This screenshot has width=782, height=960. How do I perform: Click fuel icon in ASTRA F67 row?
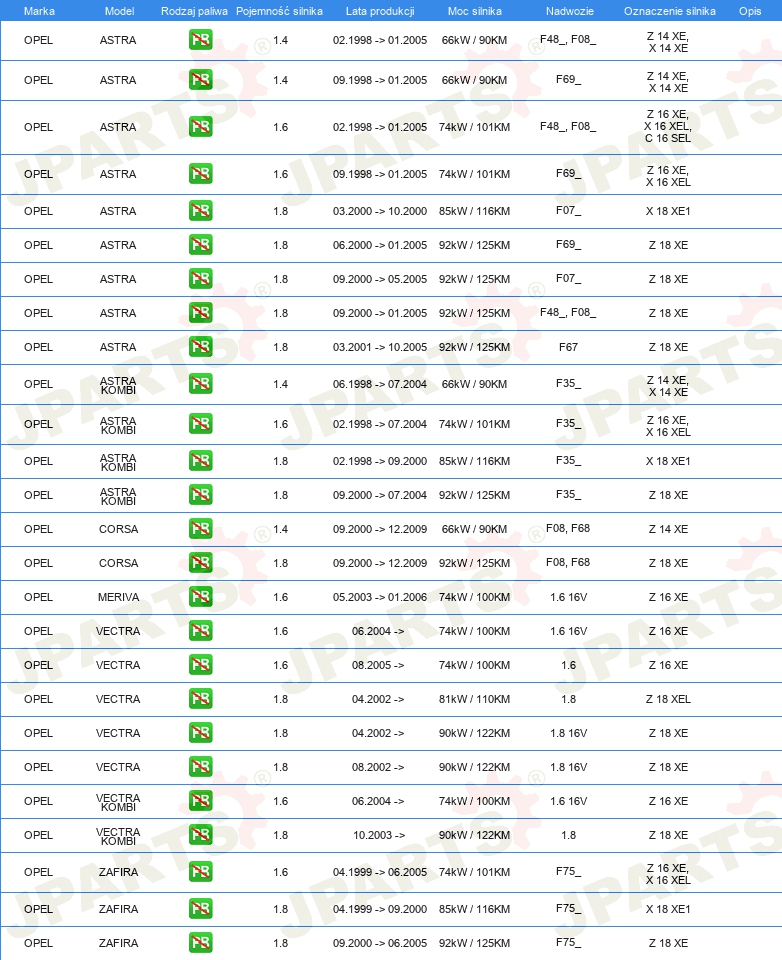click(201, 347)
